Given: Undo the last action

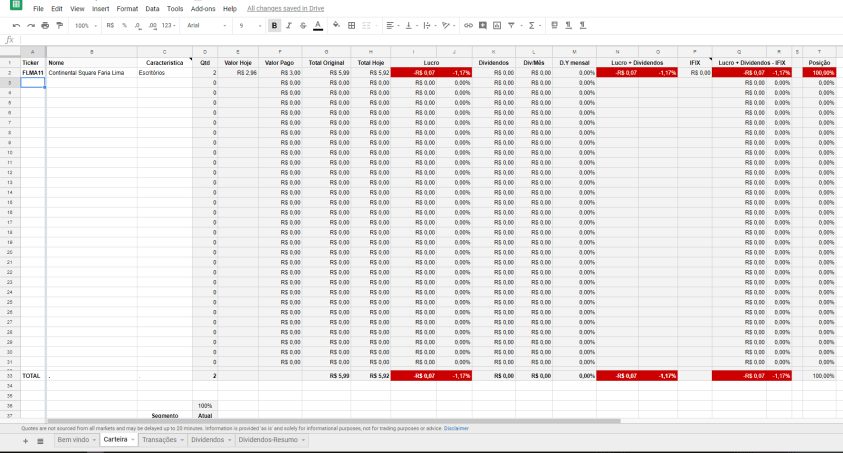Looking at the screenshot, I should coord(16,25).
